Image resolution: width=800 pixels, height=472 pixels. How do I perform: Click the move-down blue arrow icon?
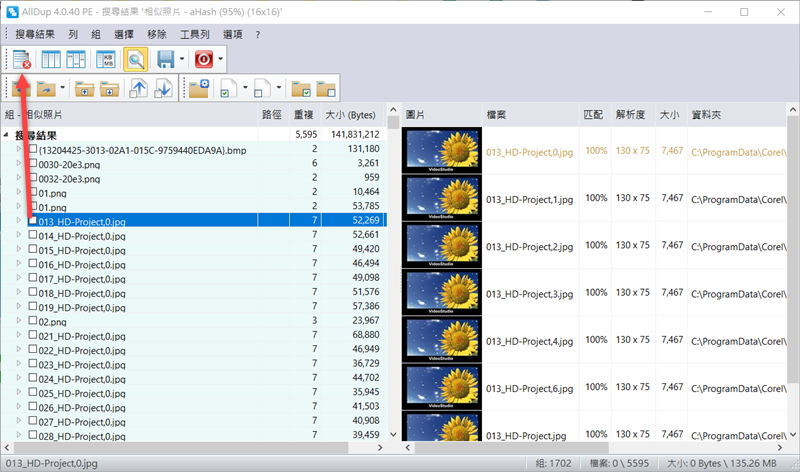click(162, 88)
